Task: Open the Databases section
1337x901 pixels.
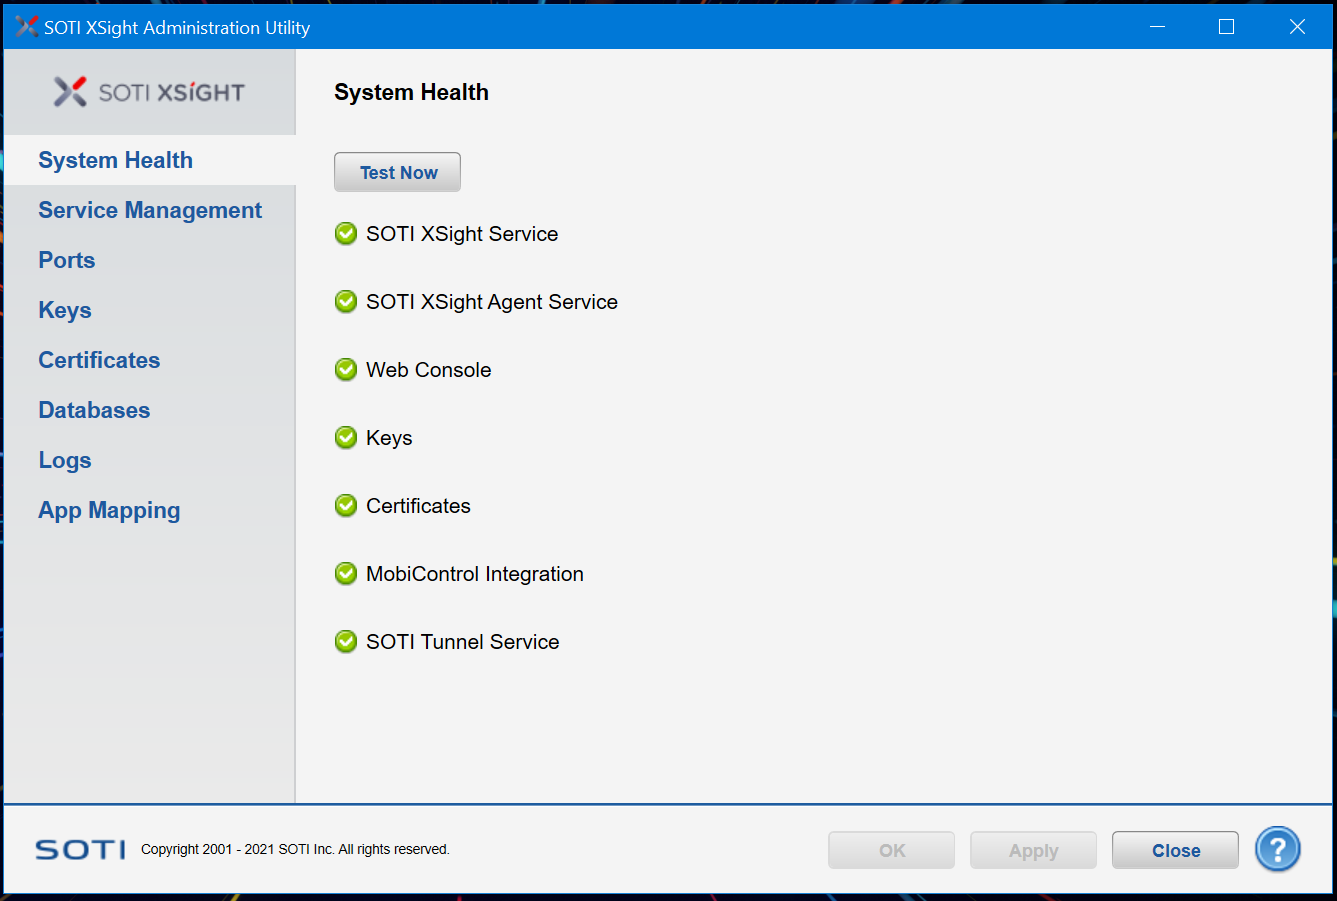Action: 150,410
